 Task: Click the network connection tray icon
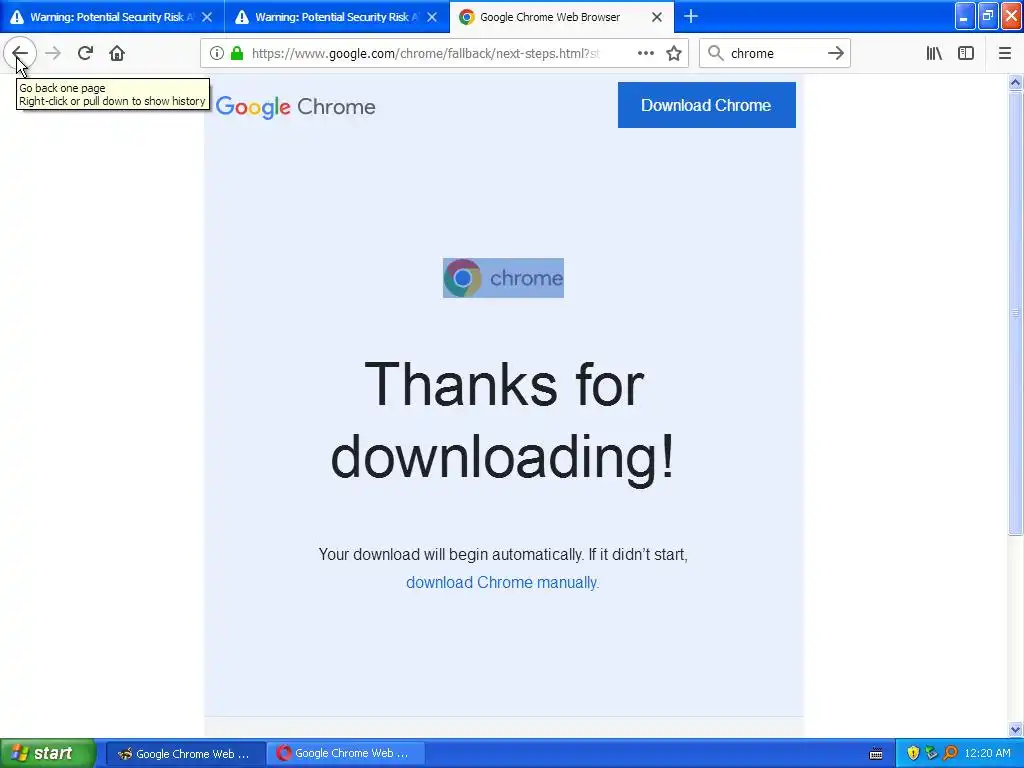[931, 754]
